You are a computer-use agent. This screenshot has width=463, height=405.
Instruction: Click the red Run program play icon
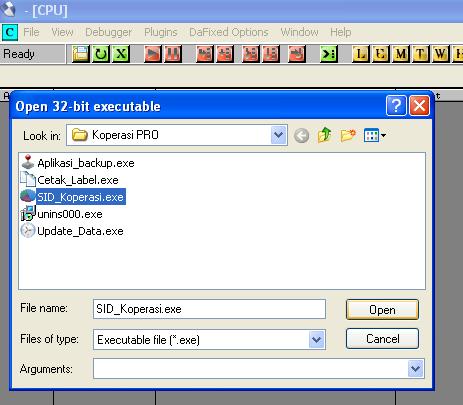point(153,54)
